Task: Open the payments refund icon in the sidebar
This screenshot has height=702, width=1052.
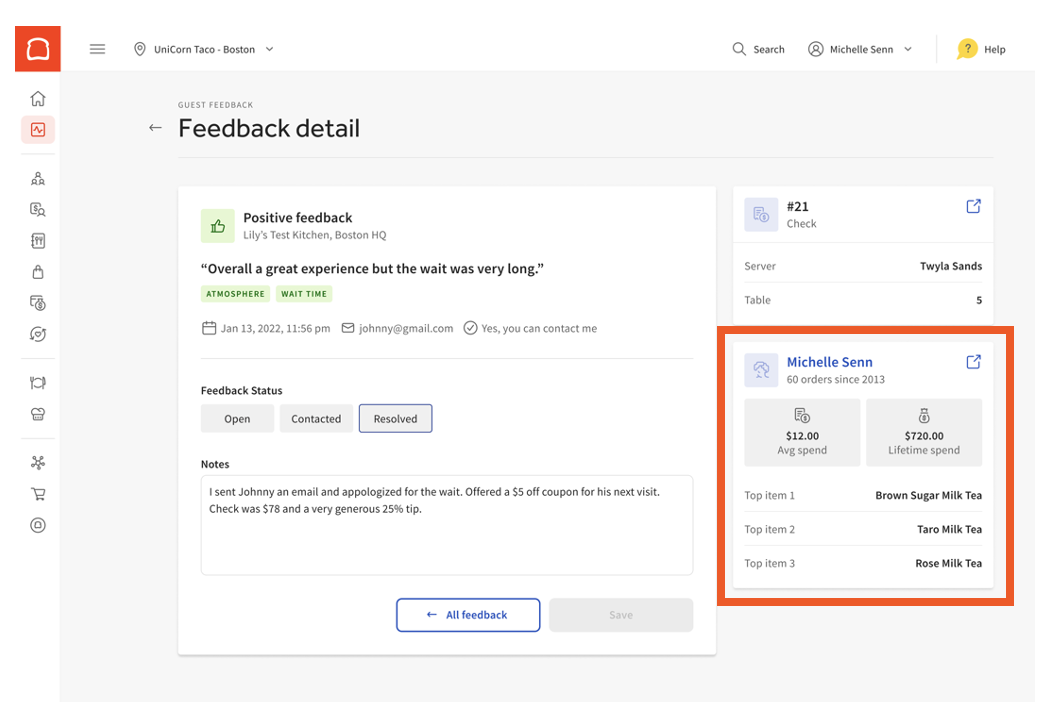Action: [37, 302]
